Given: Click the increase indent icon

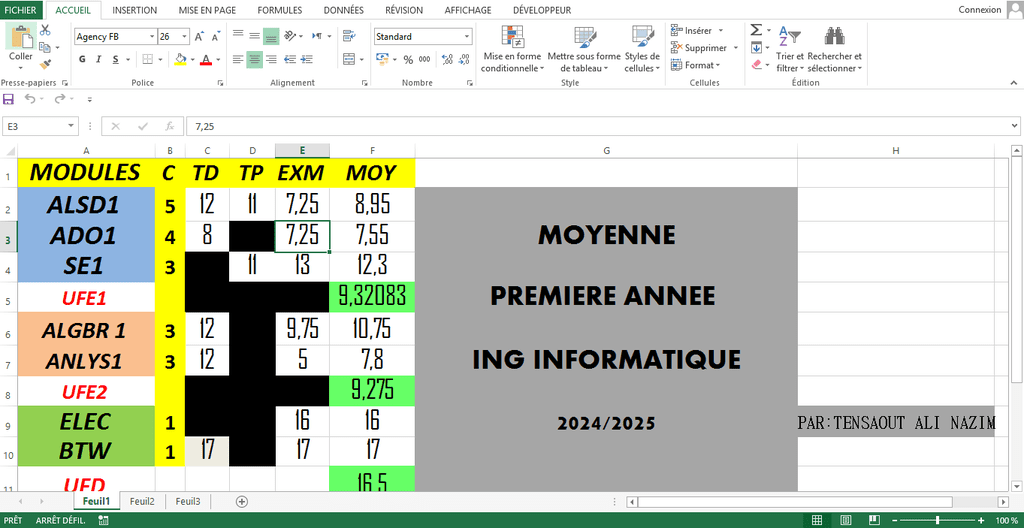Looking at the screenshot, I should [x=306, y=59].
